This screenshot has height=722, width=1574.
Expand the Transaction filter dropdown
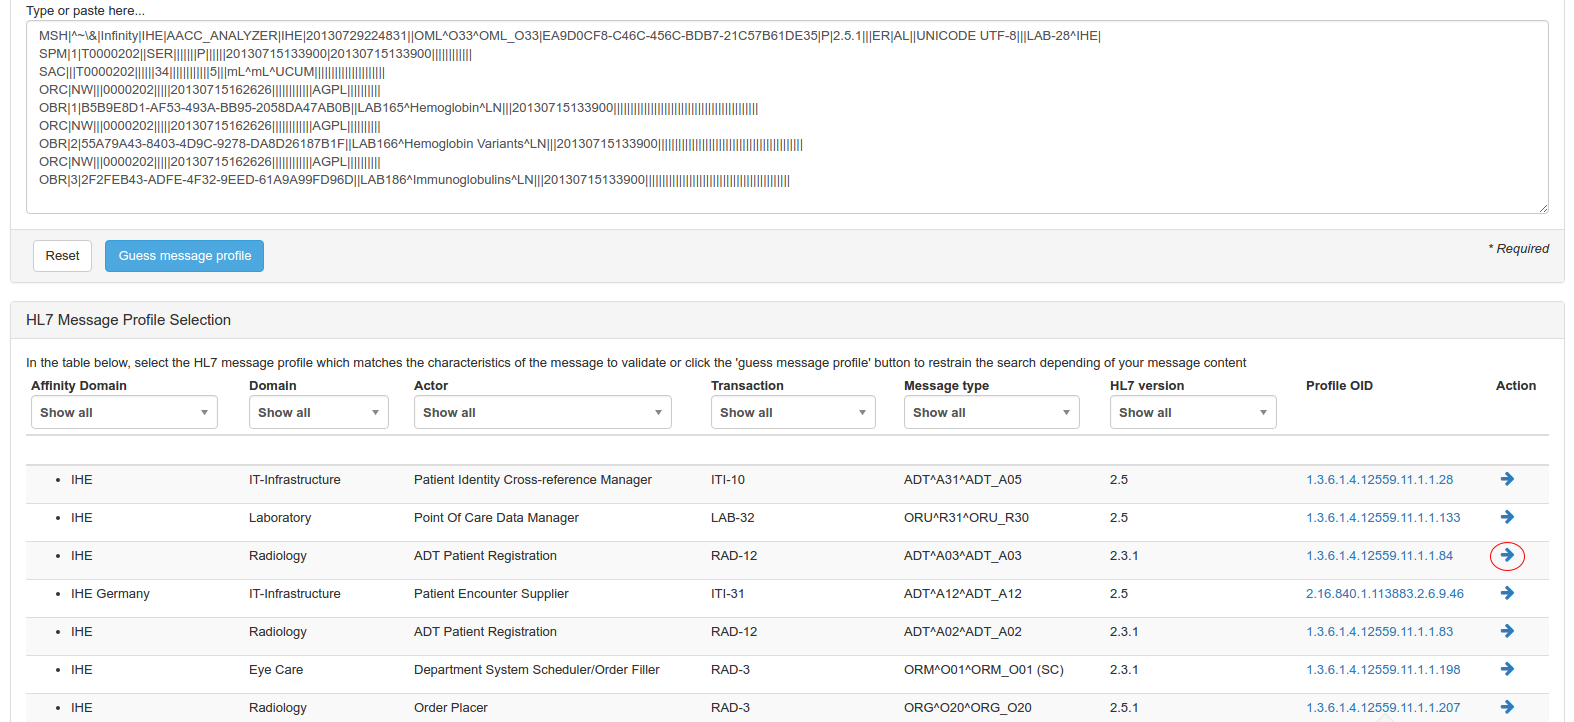click(792, 413)
